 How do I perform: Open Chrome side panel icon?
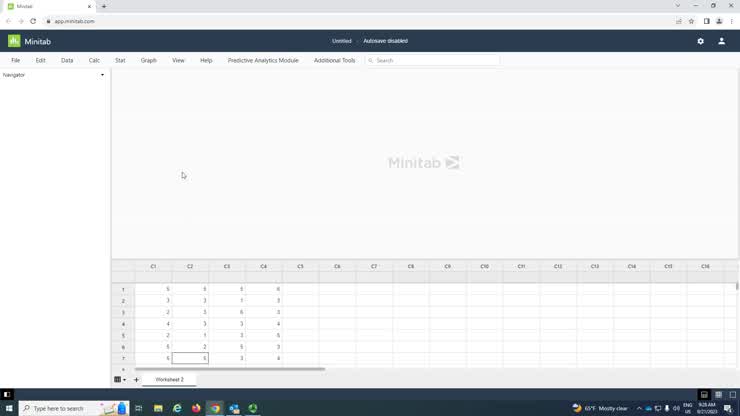click(706, 21)
